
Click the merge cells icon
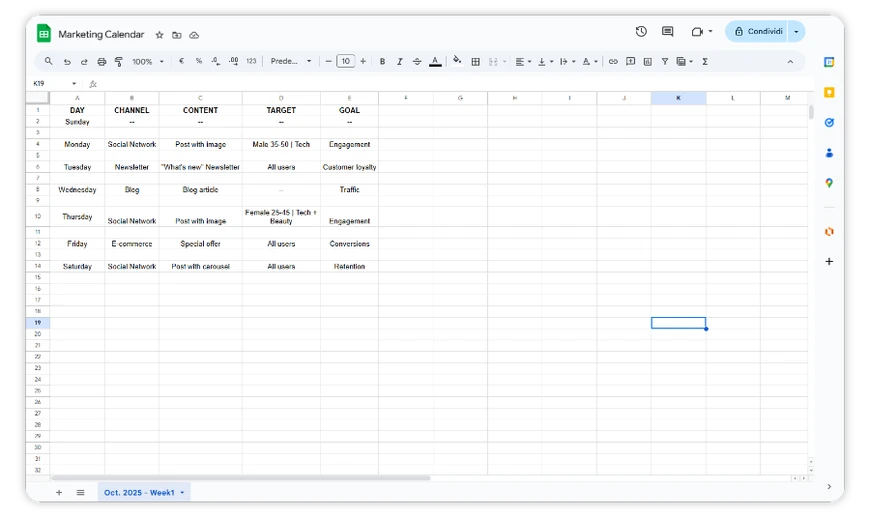click(x=493, y=62)
